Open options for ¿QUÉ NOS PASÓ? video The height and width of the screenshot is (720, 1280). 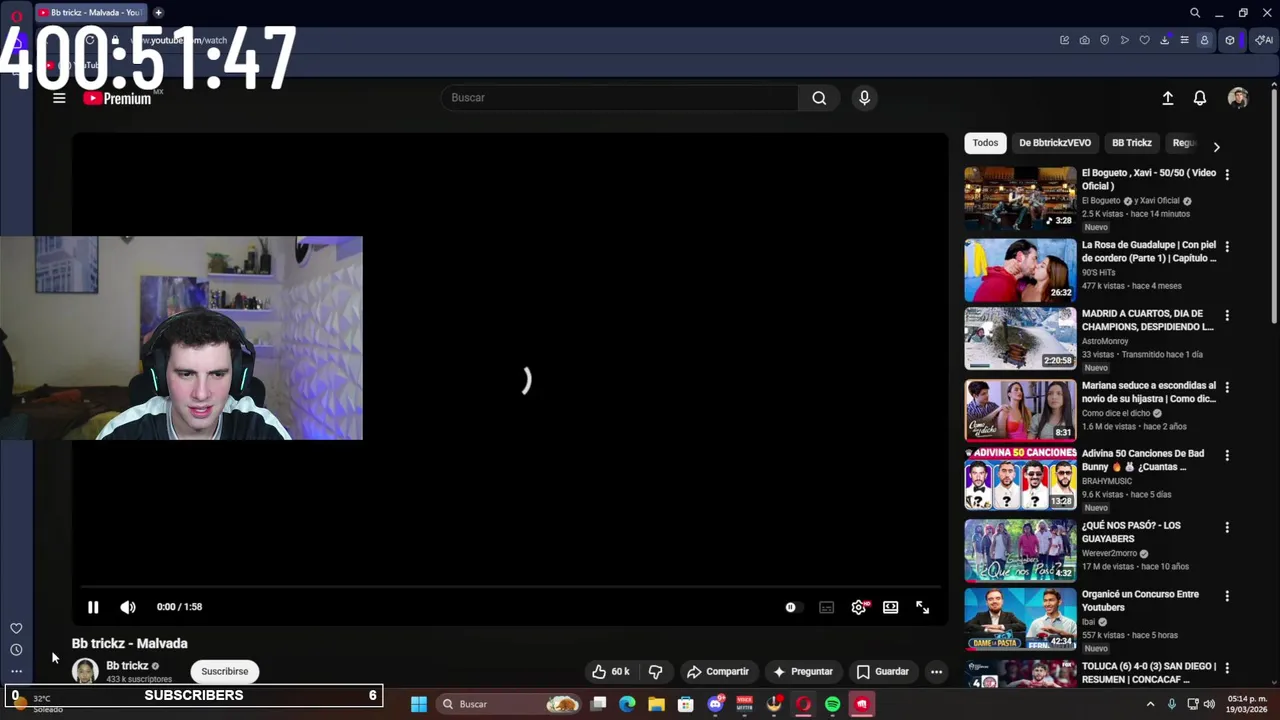(x=1227, y=527)
